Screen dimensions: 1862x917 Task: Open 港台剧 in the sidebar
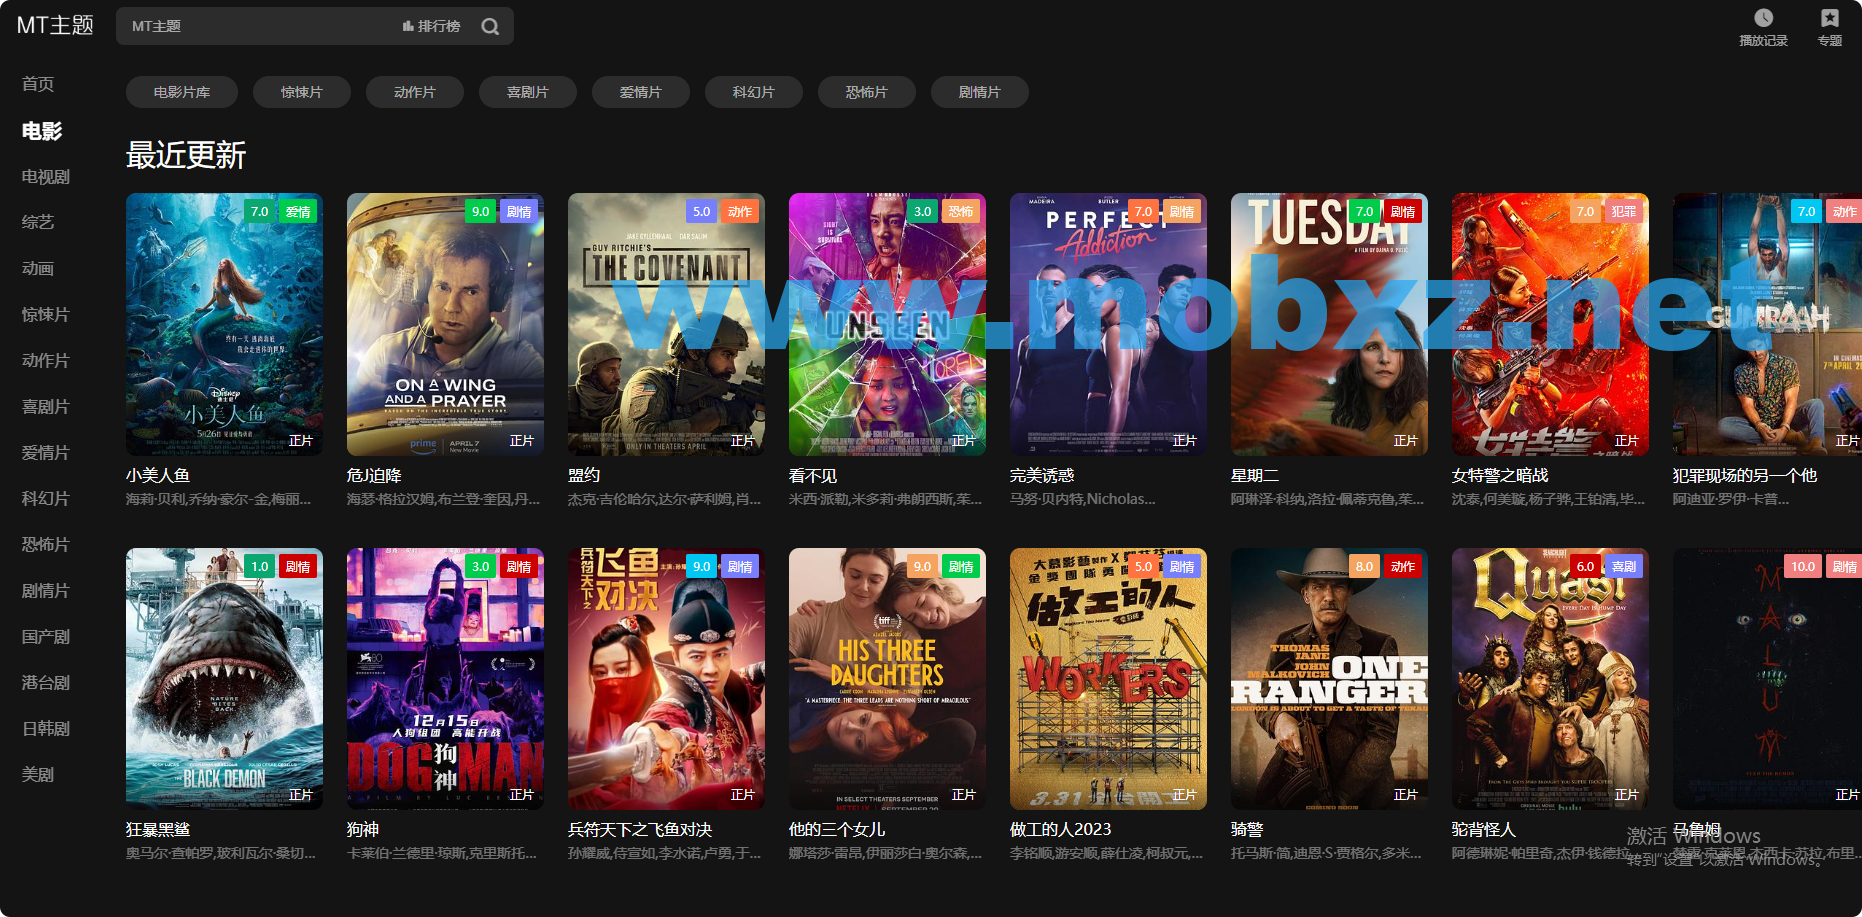coord(46,682)
